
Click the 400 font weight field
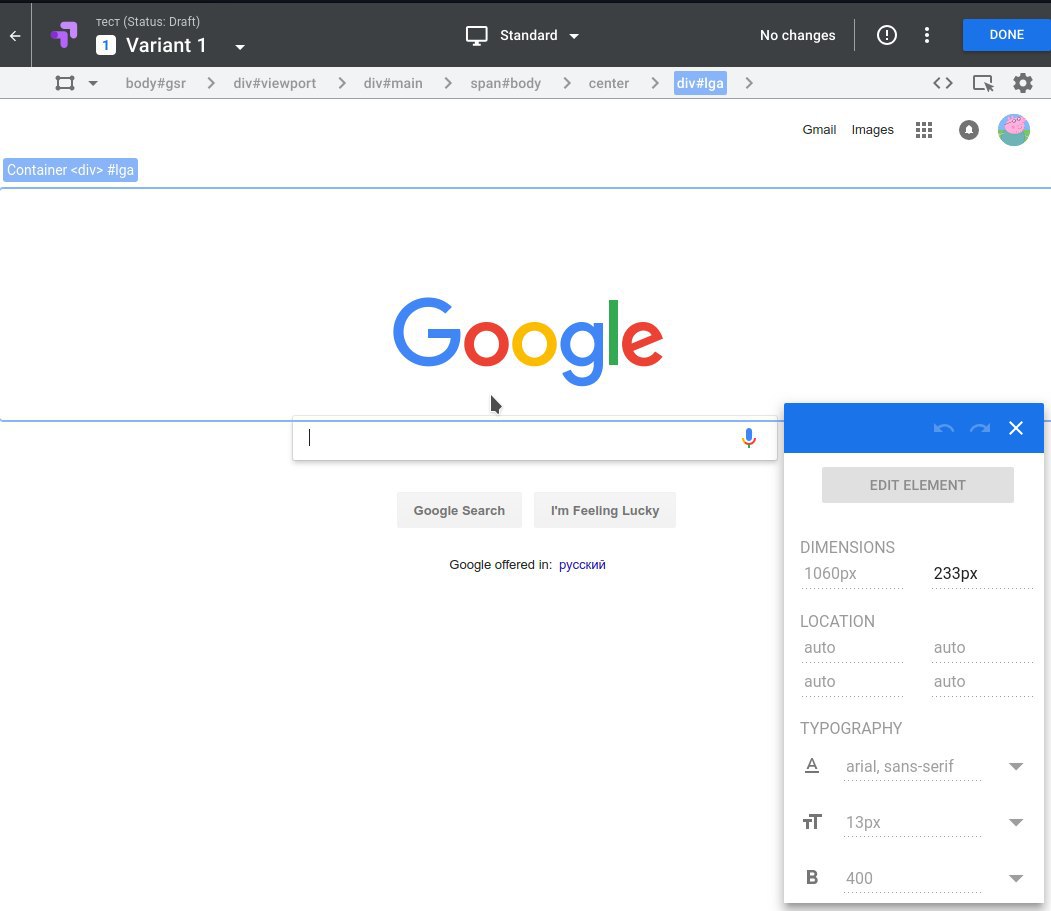pos(912,878)
